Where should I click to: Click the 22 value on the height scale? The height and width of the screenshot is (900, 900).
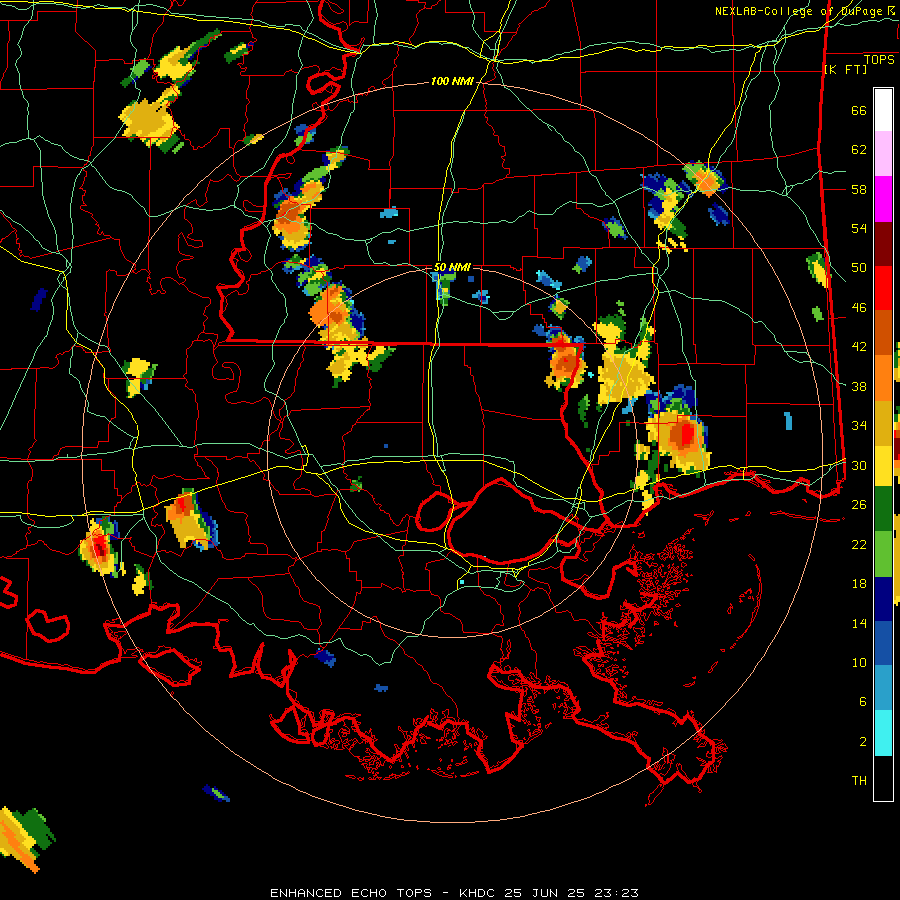(x=859, y=544)
